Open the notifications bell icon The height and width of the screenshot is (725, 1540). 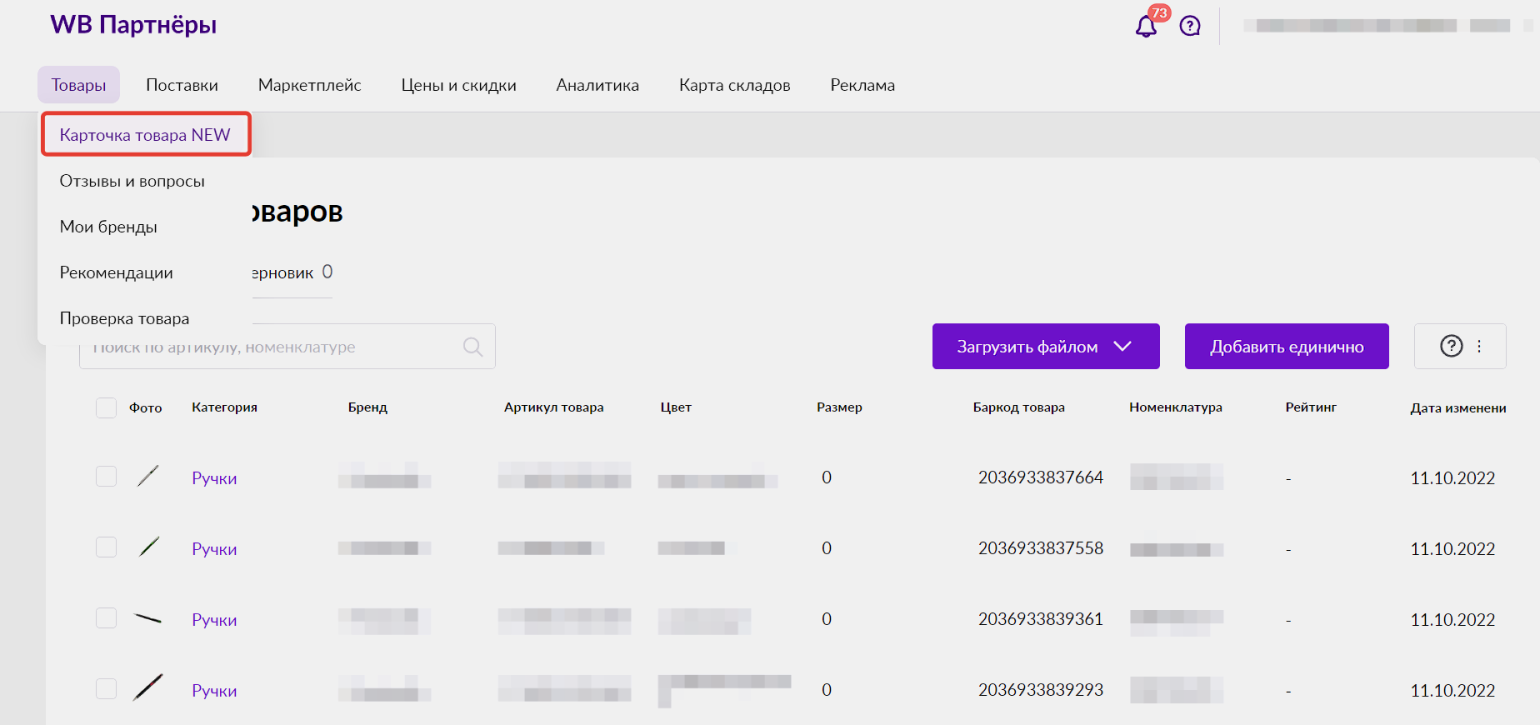pos(1146,27)
